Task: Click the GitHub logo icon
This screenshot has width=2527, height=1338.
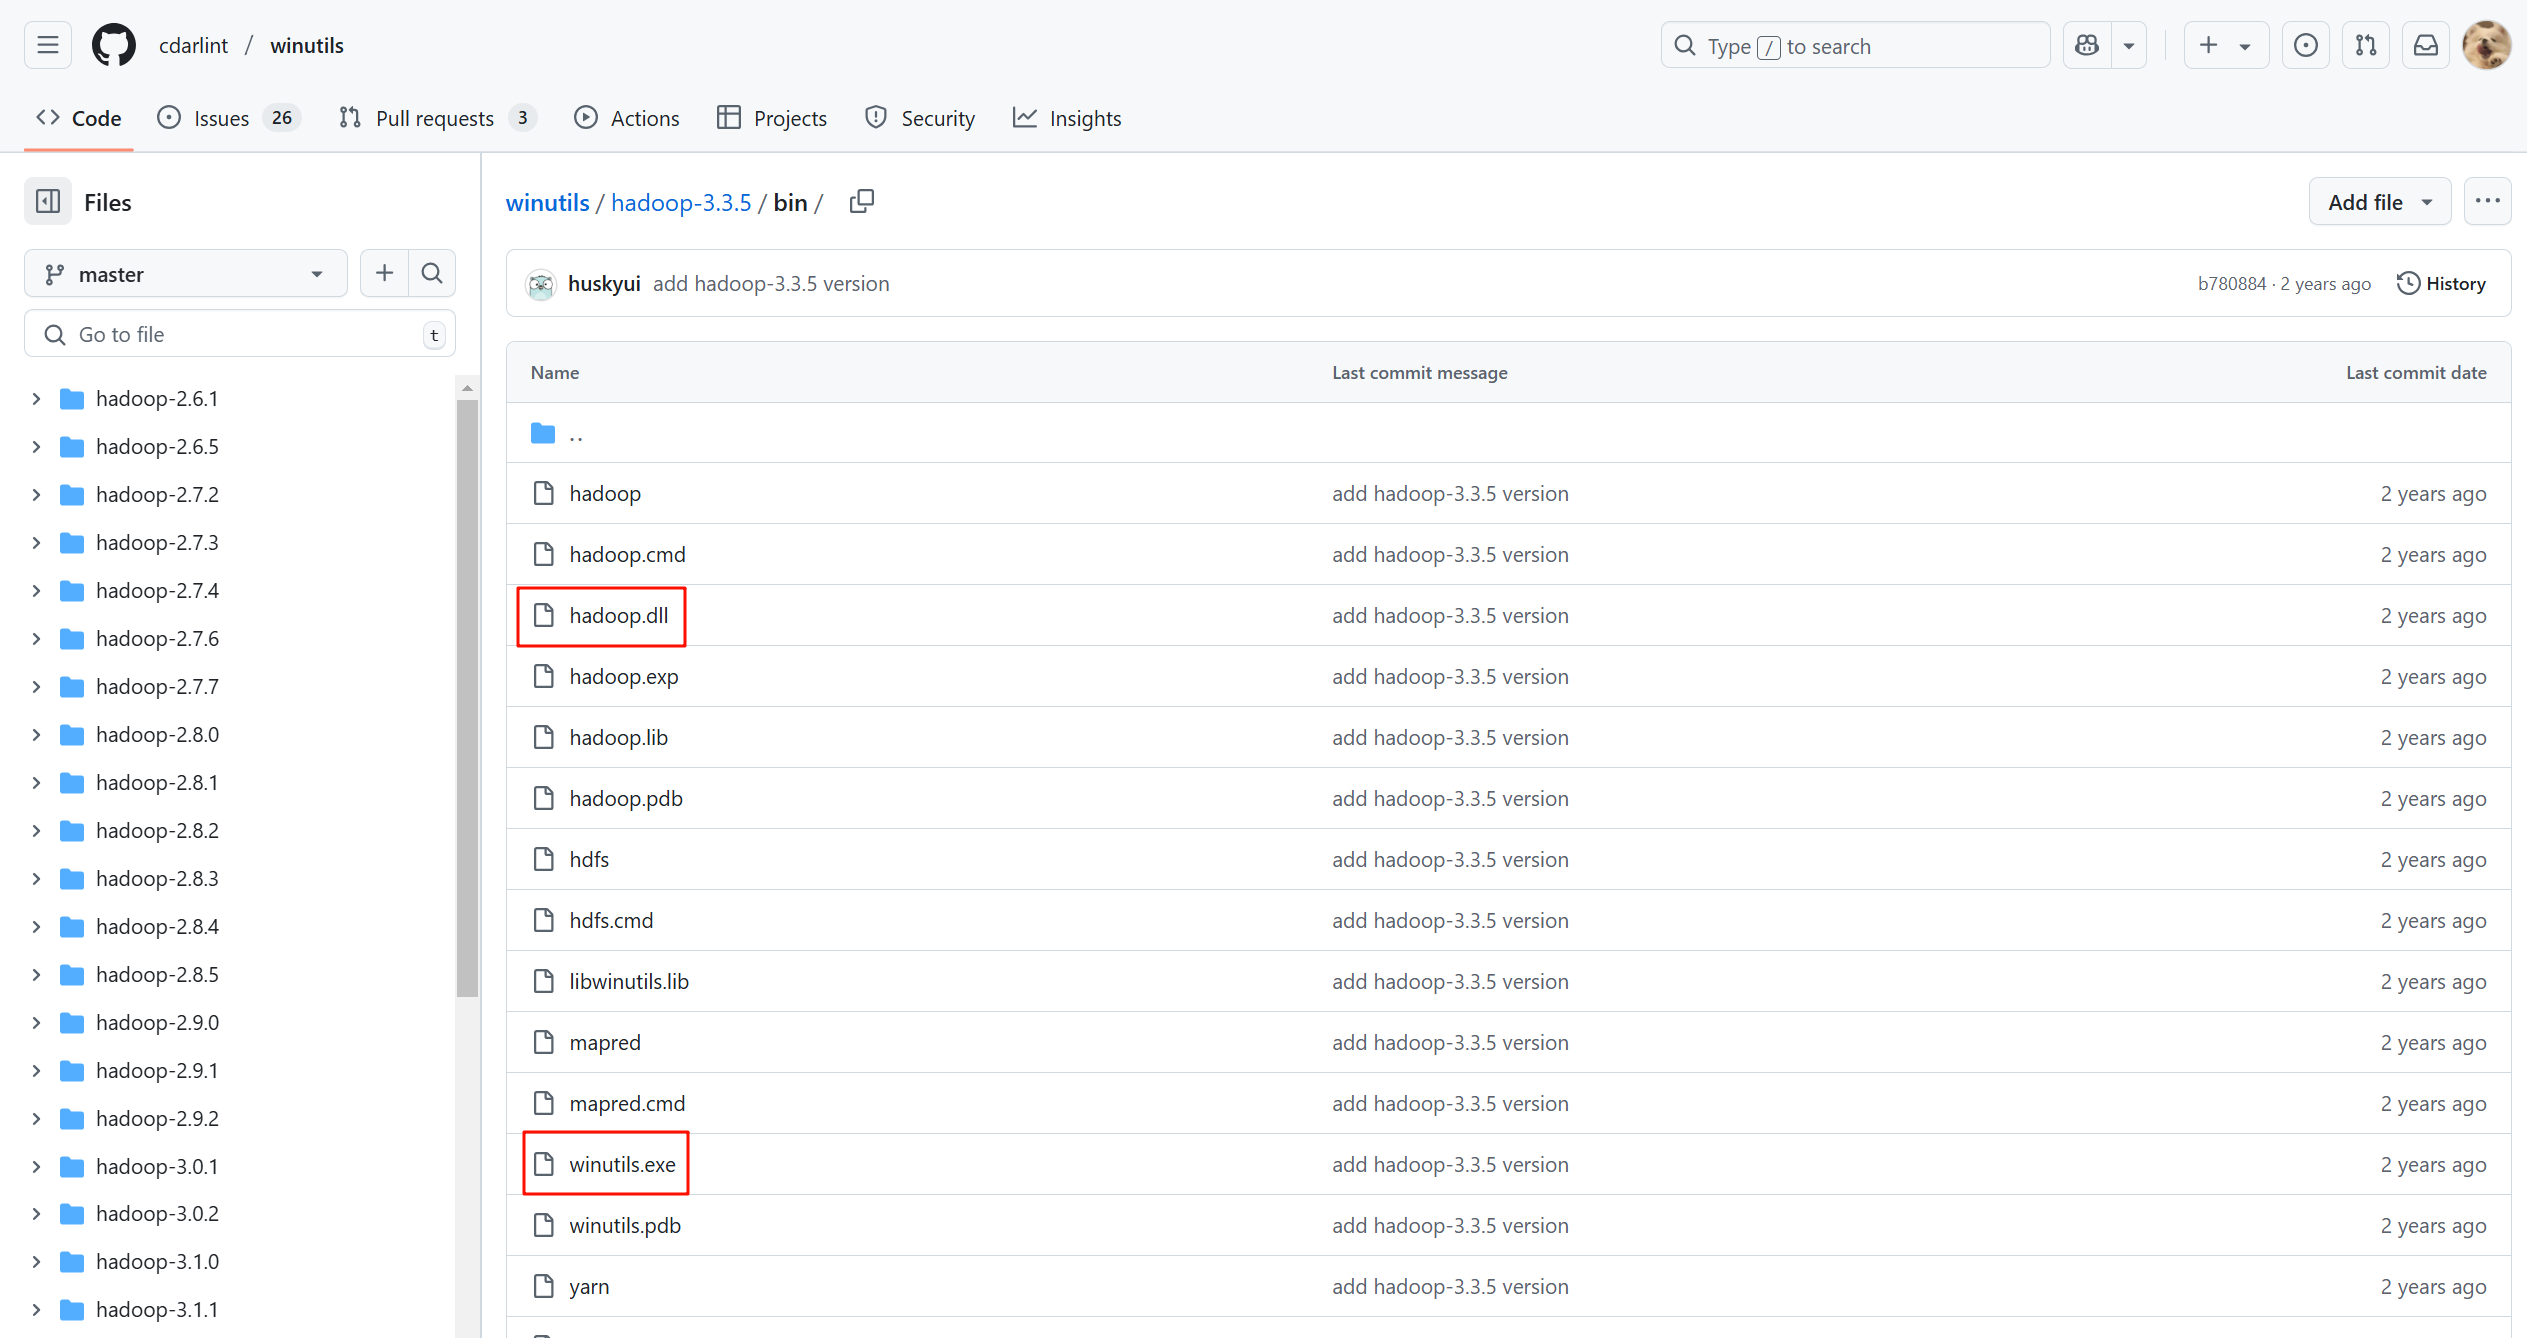Action: (113, 46)
